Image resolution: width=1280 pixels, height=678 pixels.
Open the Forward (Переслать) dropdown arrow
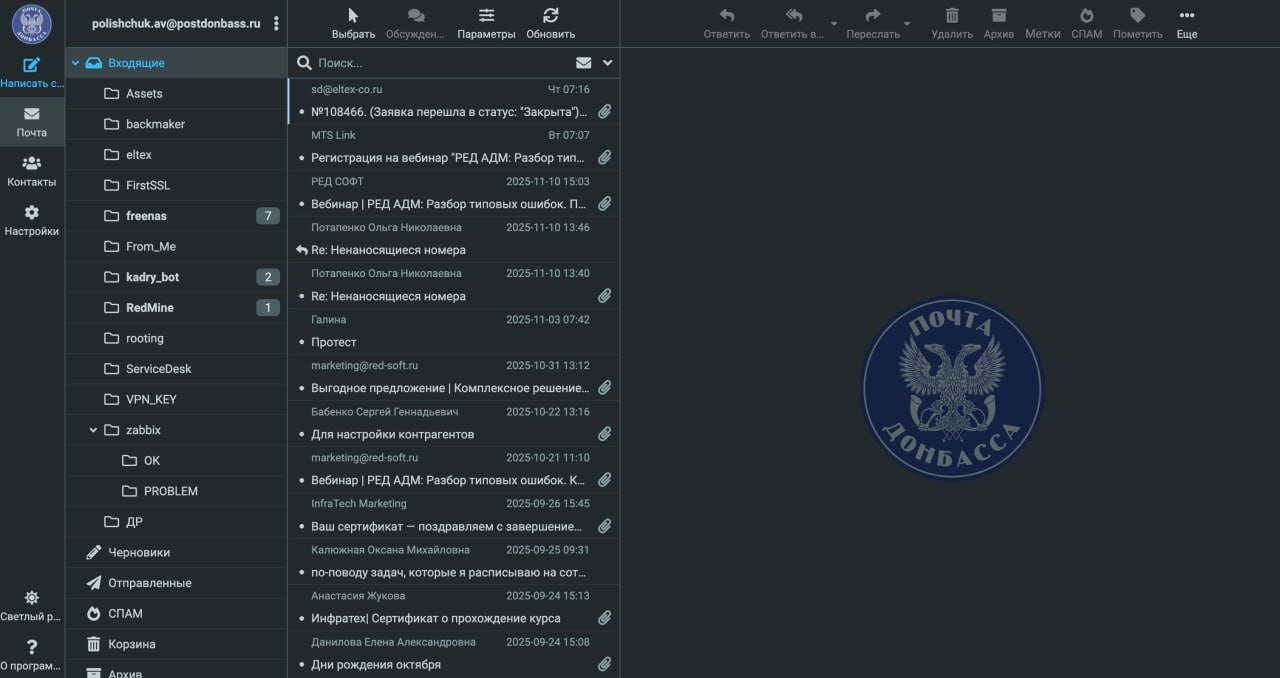point(907,23)
